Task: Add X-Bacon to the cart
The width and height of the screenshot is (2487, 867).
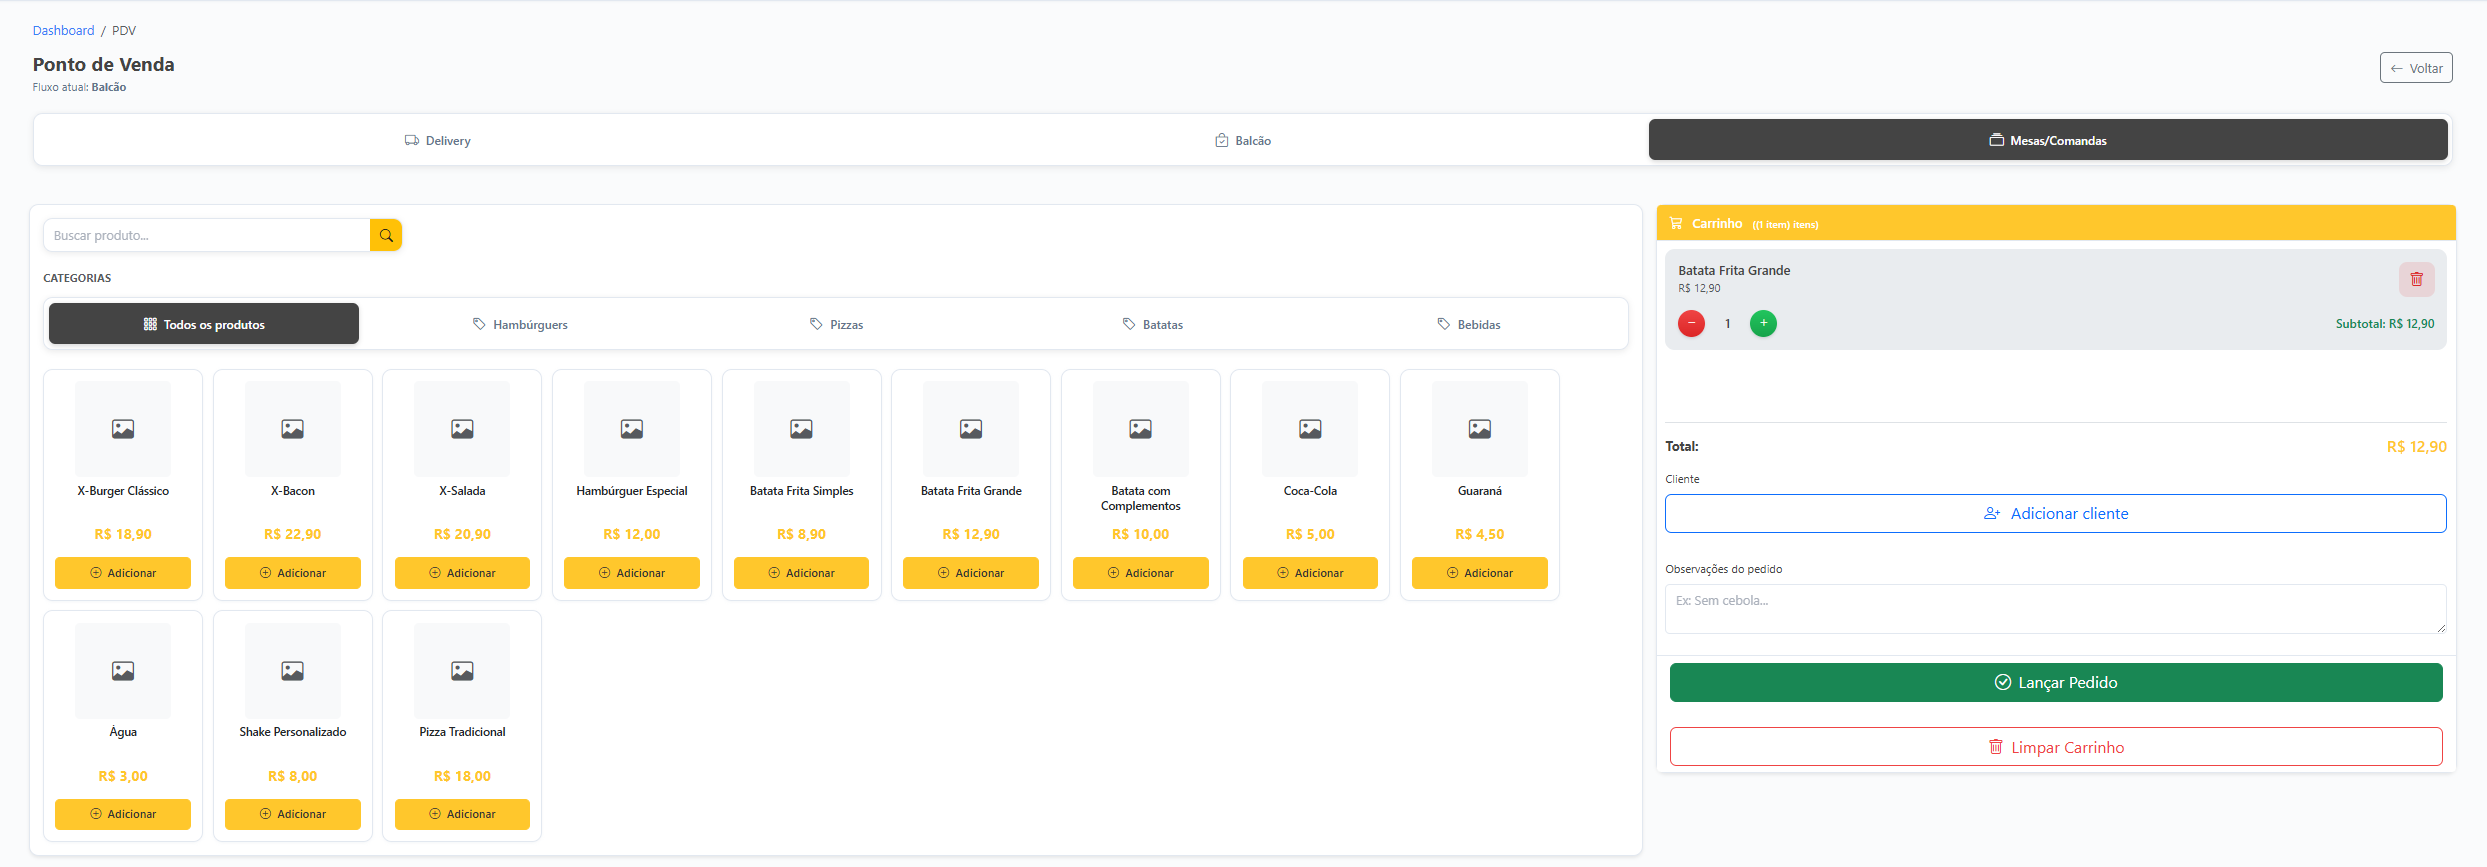Action: coord(293,573)
